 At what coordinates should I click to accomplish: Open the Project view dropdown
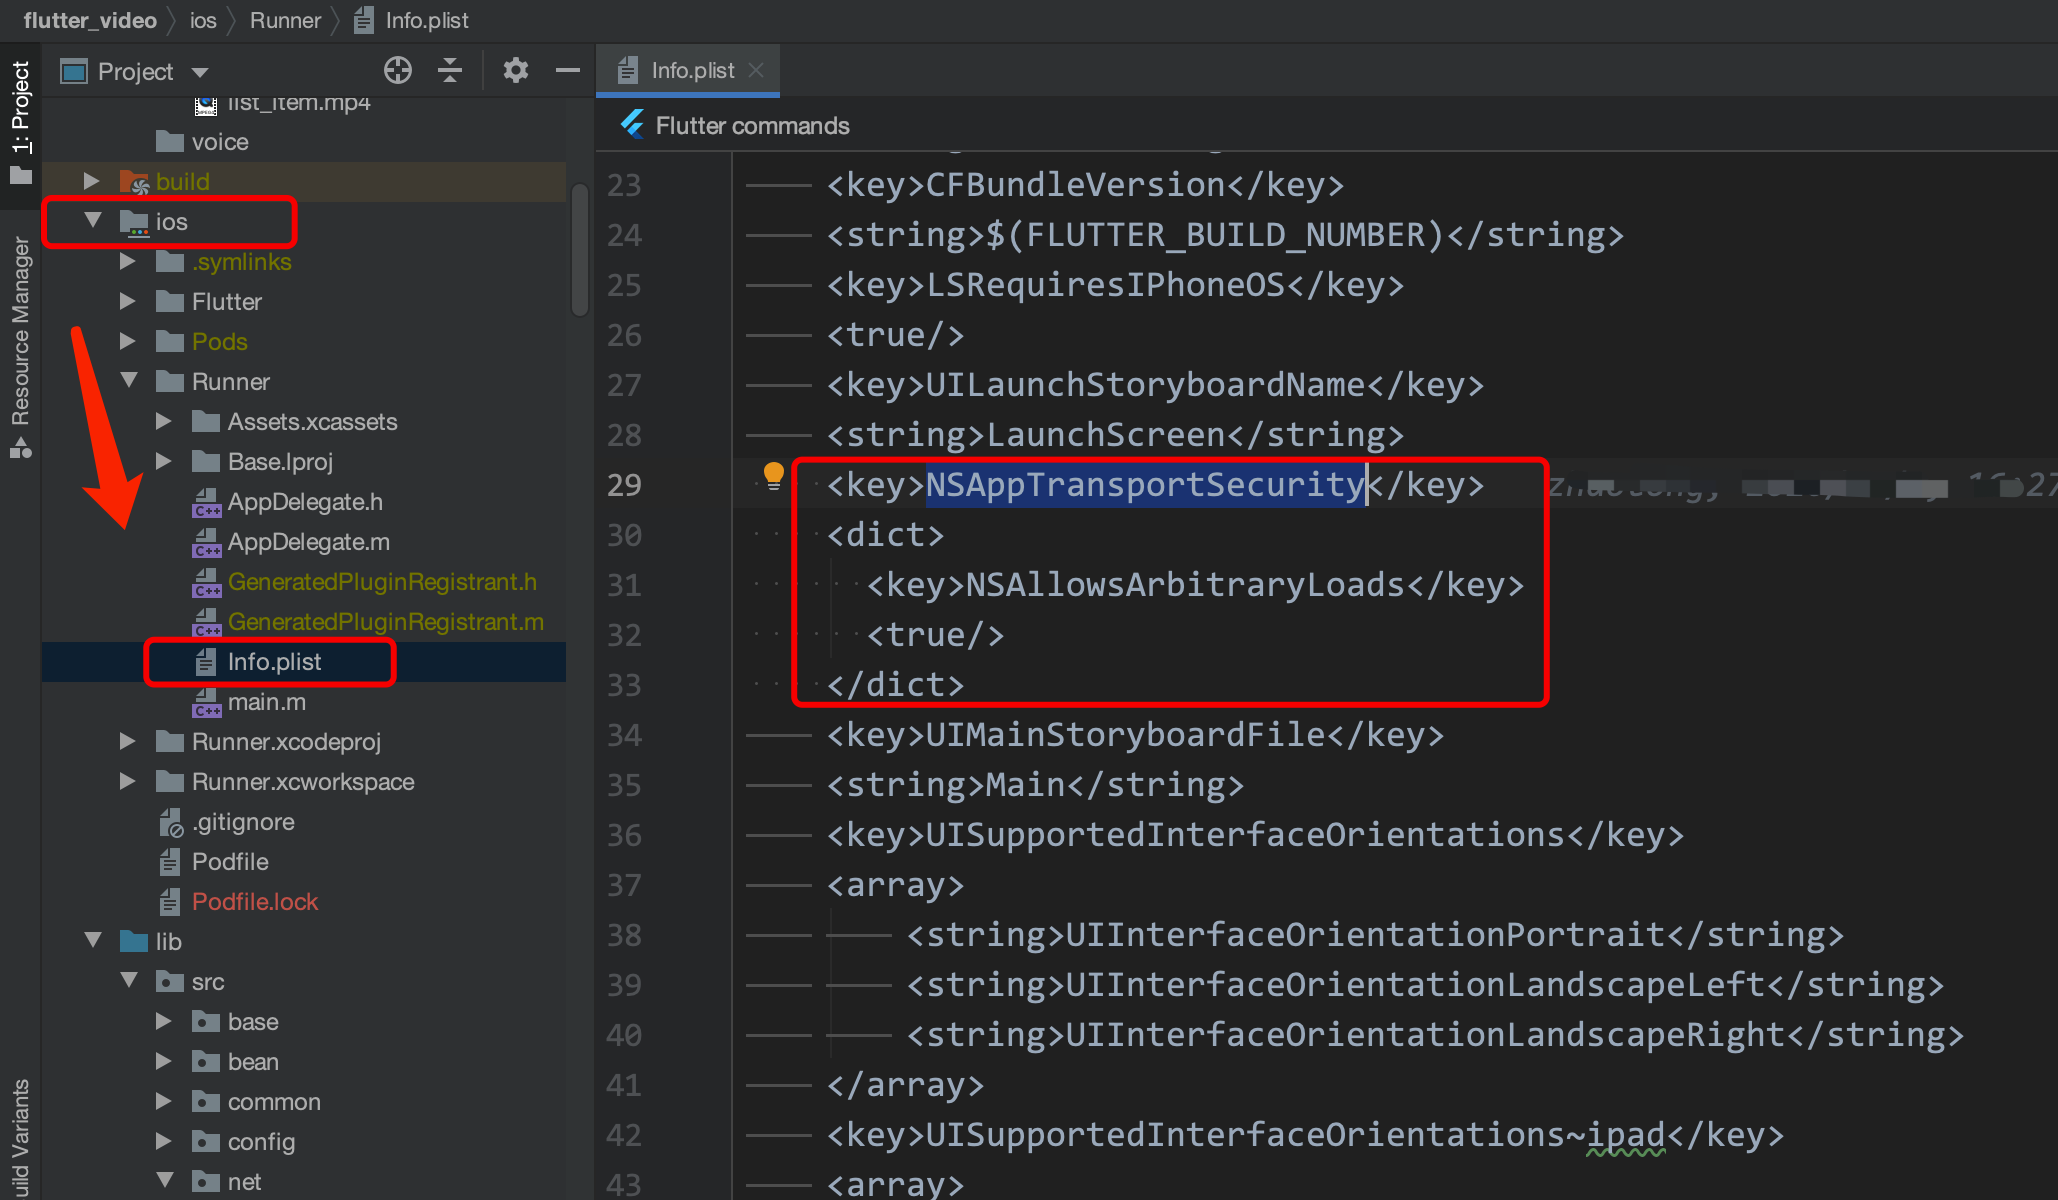click(x=200, y=72)
